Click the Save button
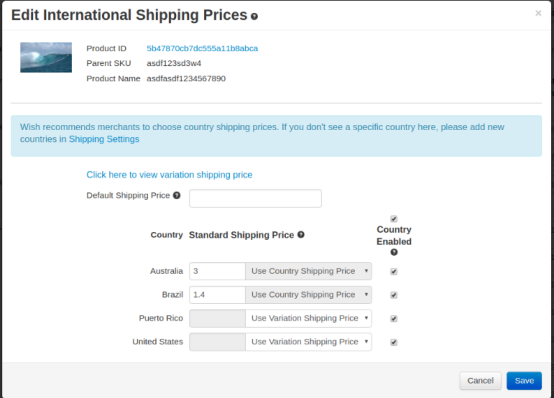Image resolution: width=554 pixels, height=398 pixels. (524, 381)
